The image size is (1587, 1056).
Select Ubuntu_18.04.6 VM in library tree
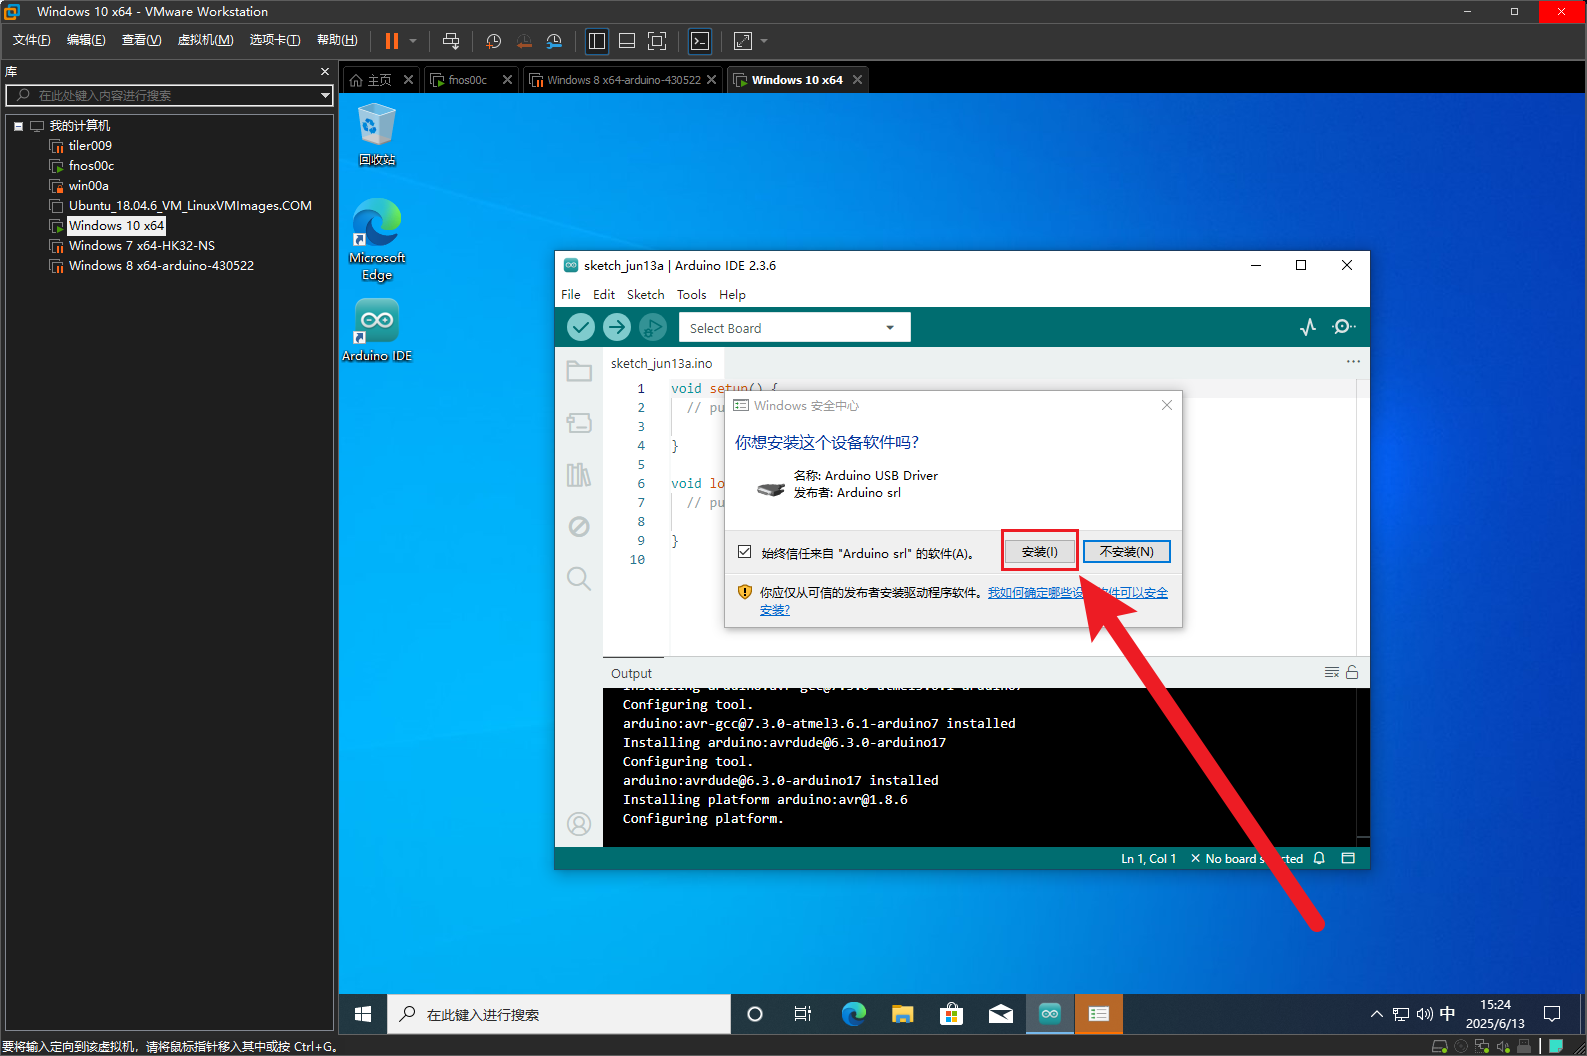(x=190, y=206)
